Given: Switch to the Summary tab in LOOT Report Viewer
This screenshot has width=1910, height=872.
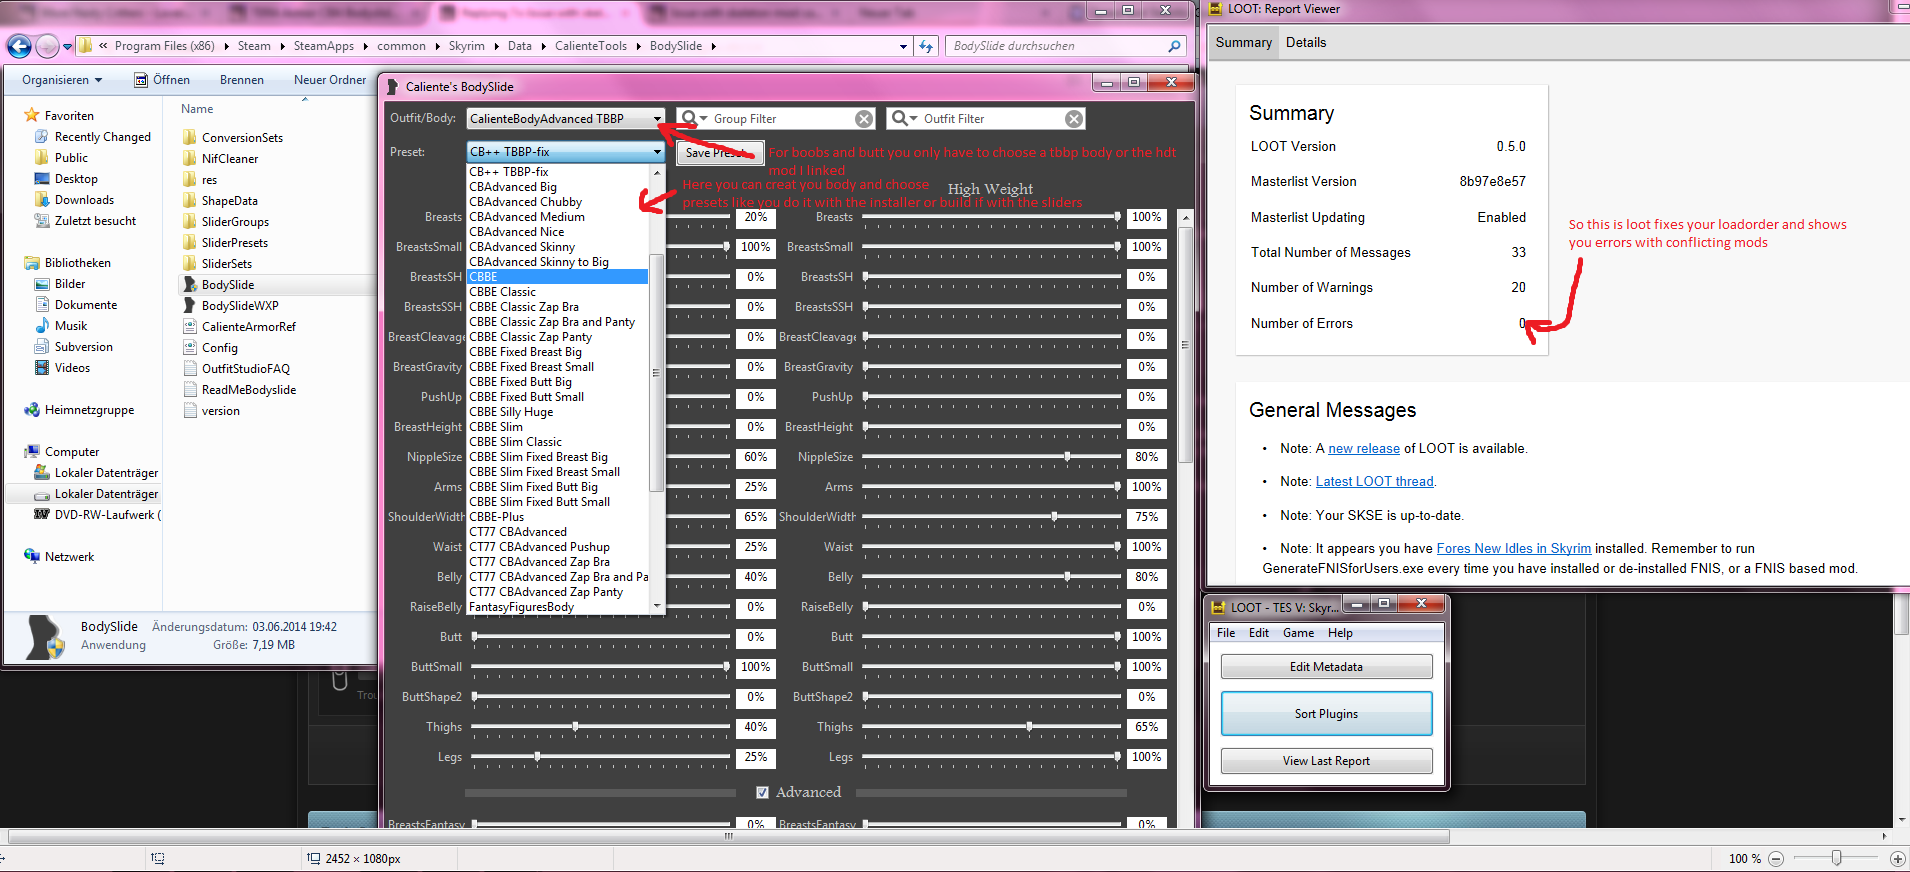Looking at the screenshot, I should point(1244,42).
